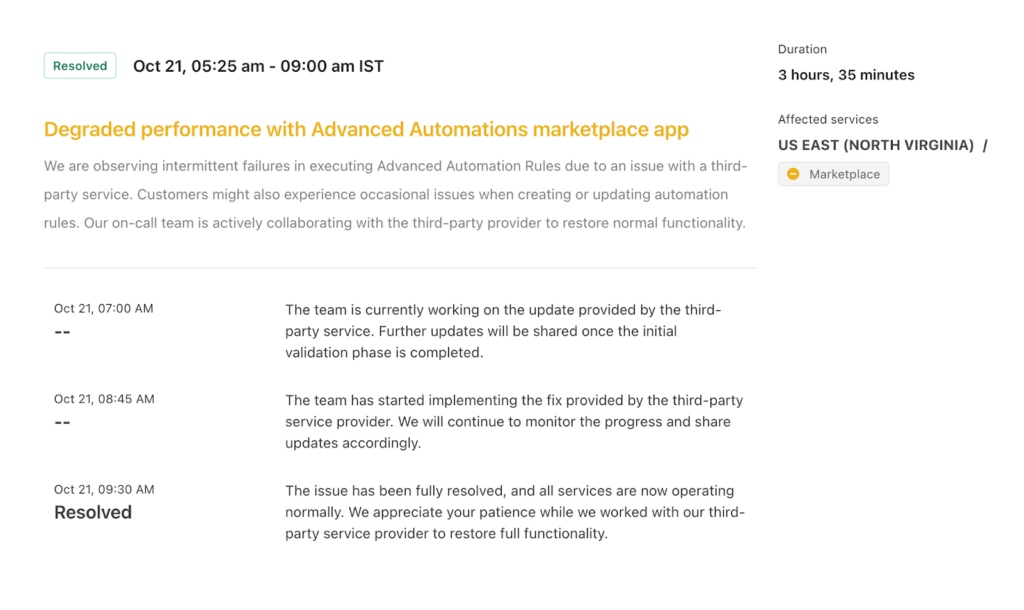The height and width of the screenshot is (610, 1024).
Task: Click the Oct 21, 07:00 AM update timestamp
Action: pyautogui.click(x=103, y=308)
